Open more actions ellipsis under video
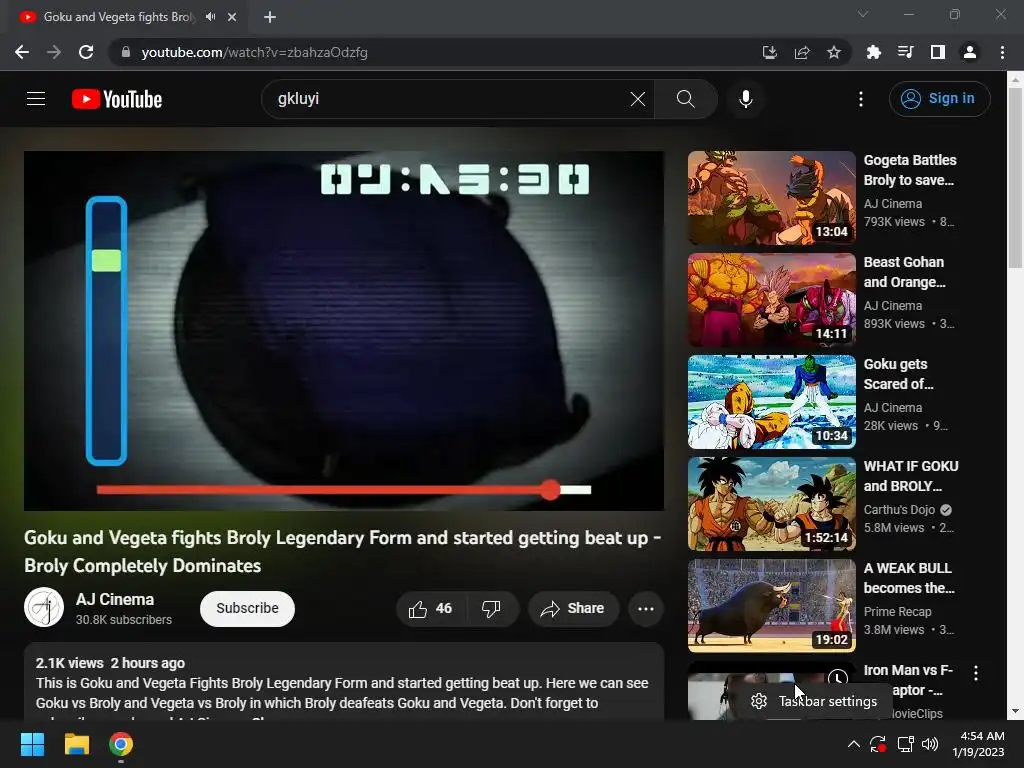The width and height of the screenshot is (1024, 768). pos(646,609)
